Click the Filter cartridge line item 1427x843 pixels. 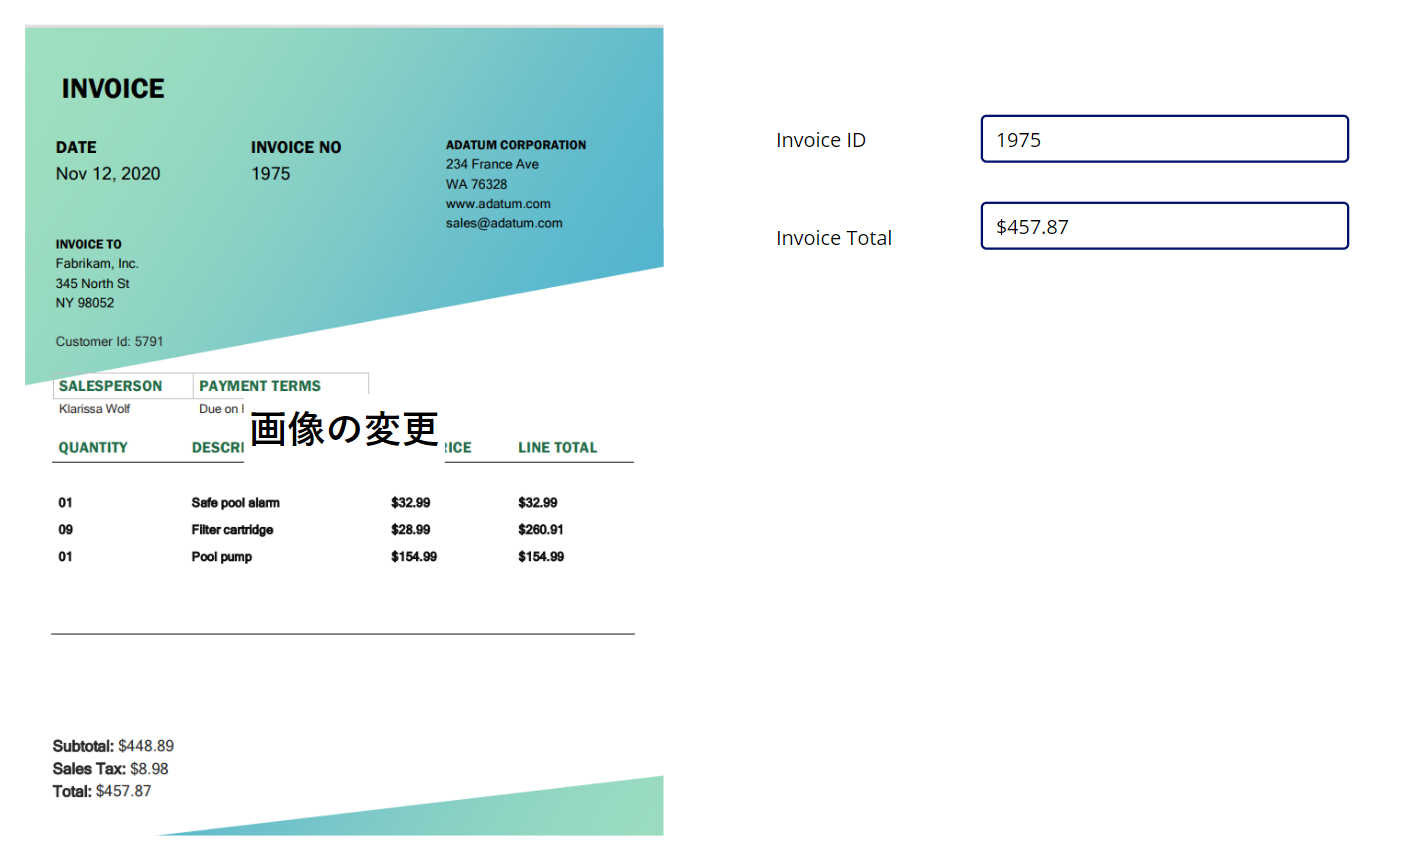232,530
